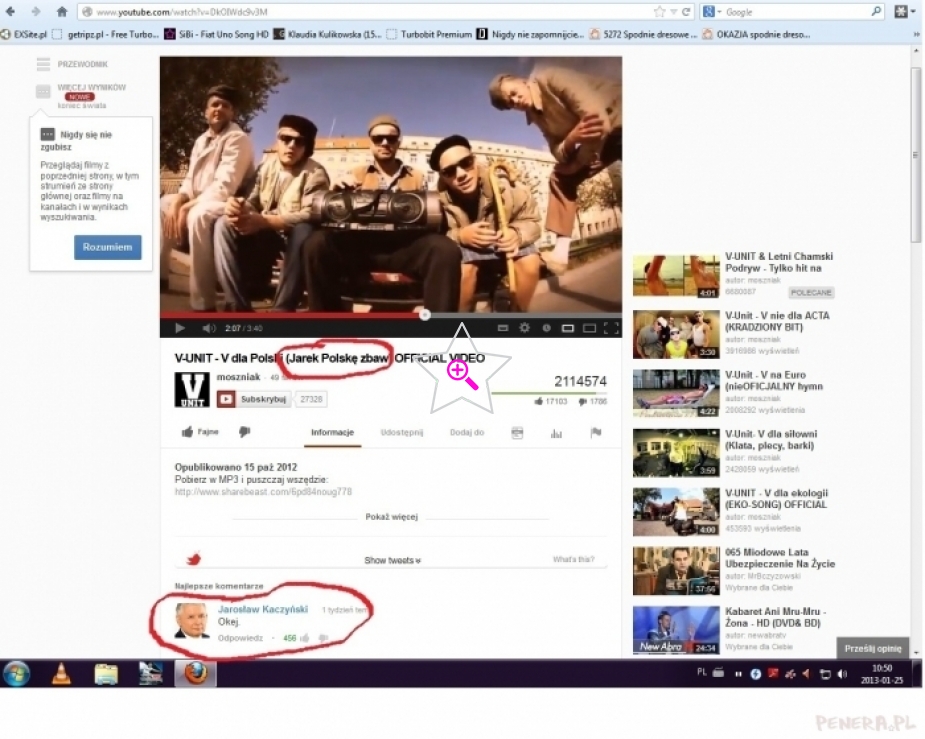Dislike the video with thumbs-down icon

(244, 433)
